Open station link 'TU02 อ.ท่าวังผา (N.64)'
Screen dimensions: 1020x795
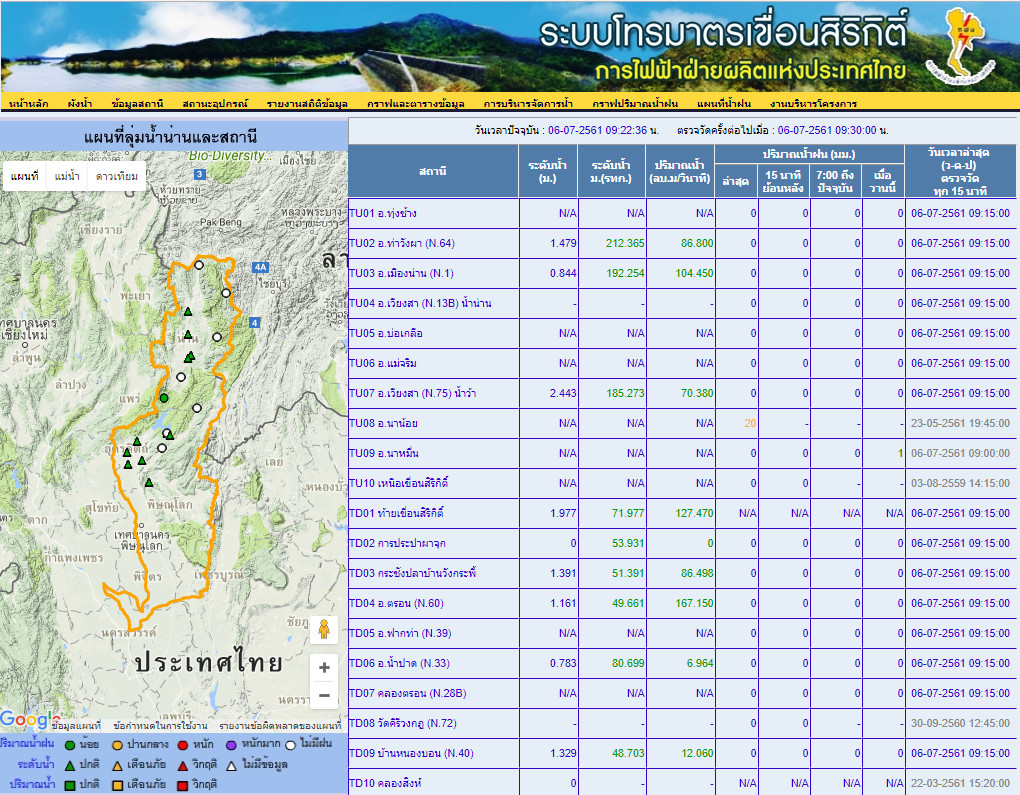point(402,243)
